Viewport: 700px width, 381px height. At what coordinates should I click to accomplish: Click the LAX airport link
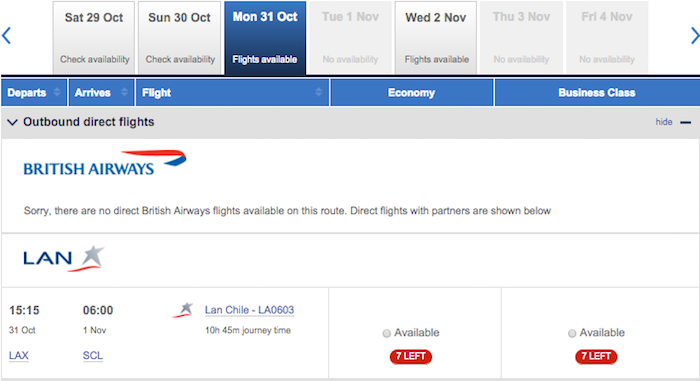point(19,356)
